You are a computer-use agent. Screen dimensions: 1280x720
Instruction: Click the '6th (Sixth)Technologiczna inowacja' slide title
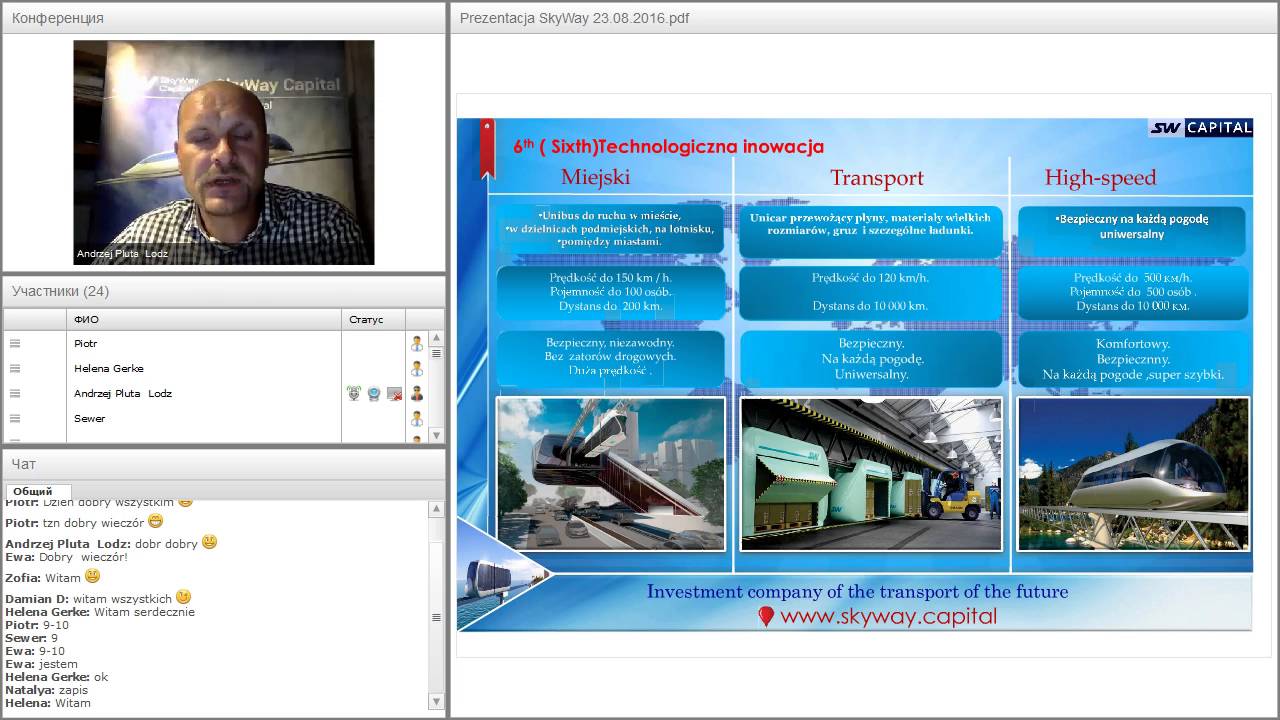click(668, 146)
